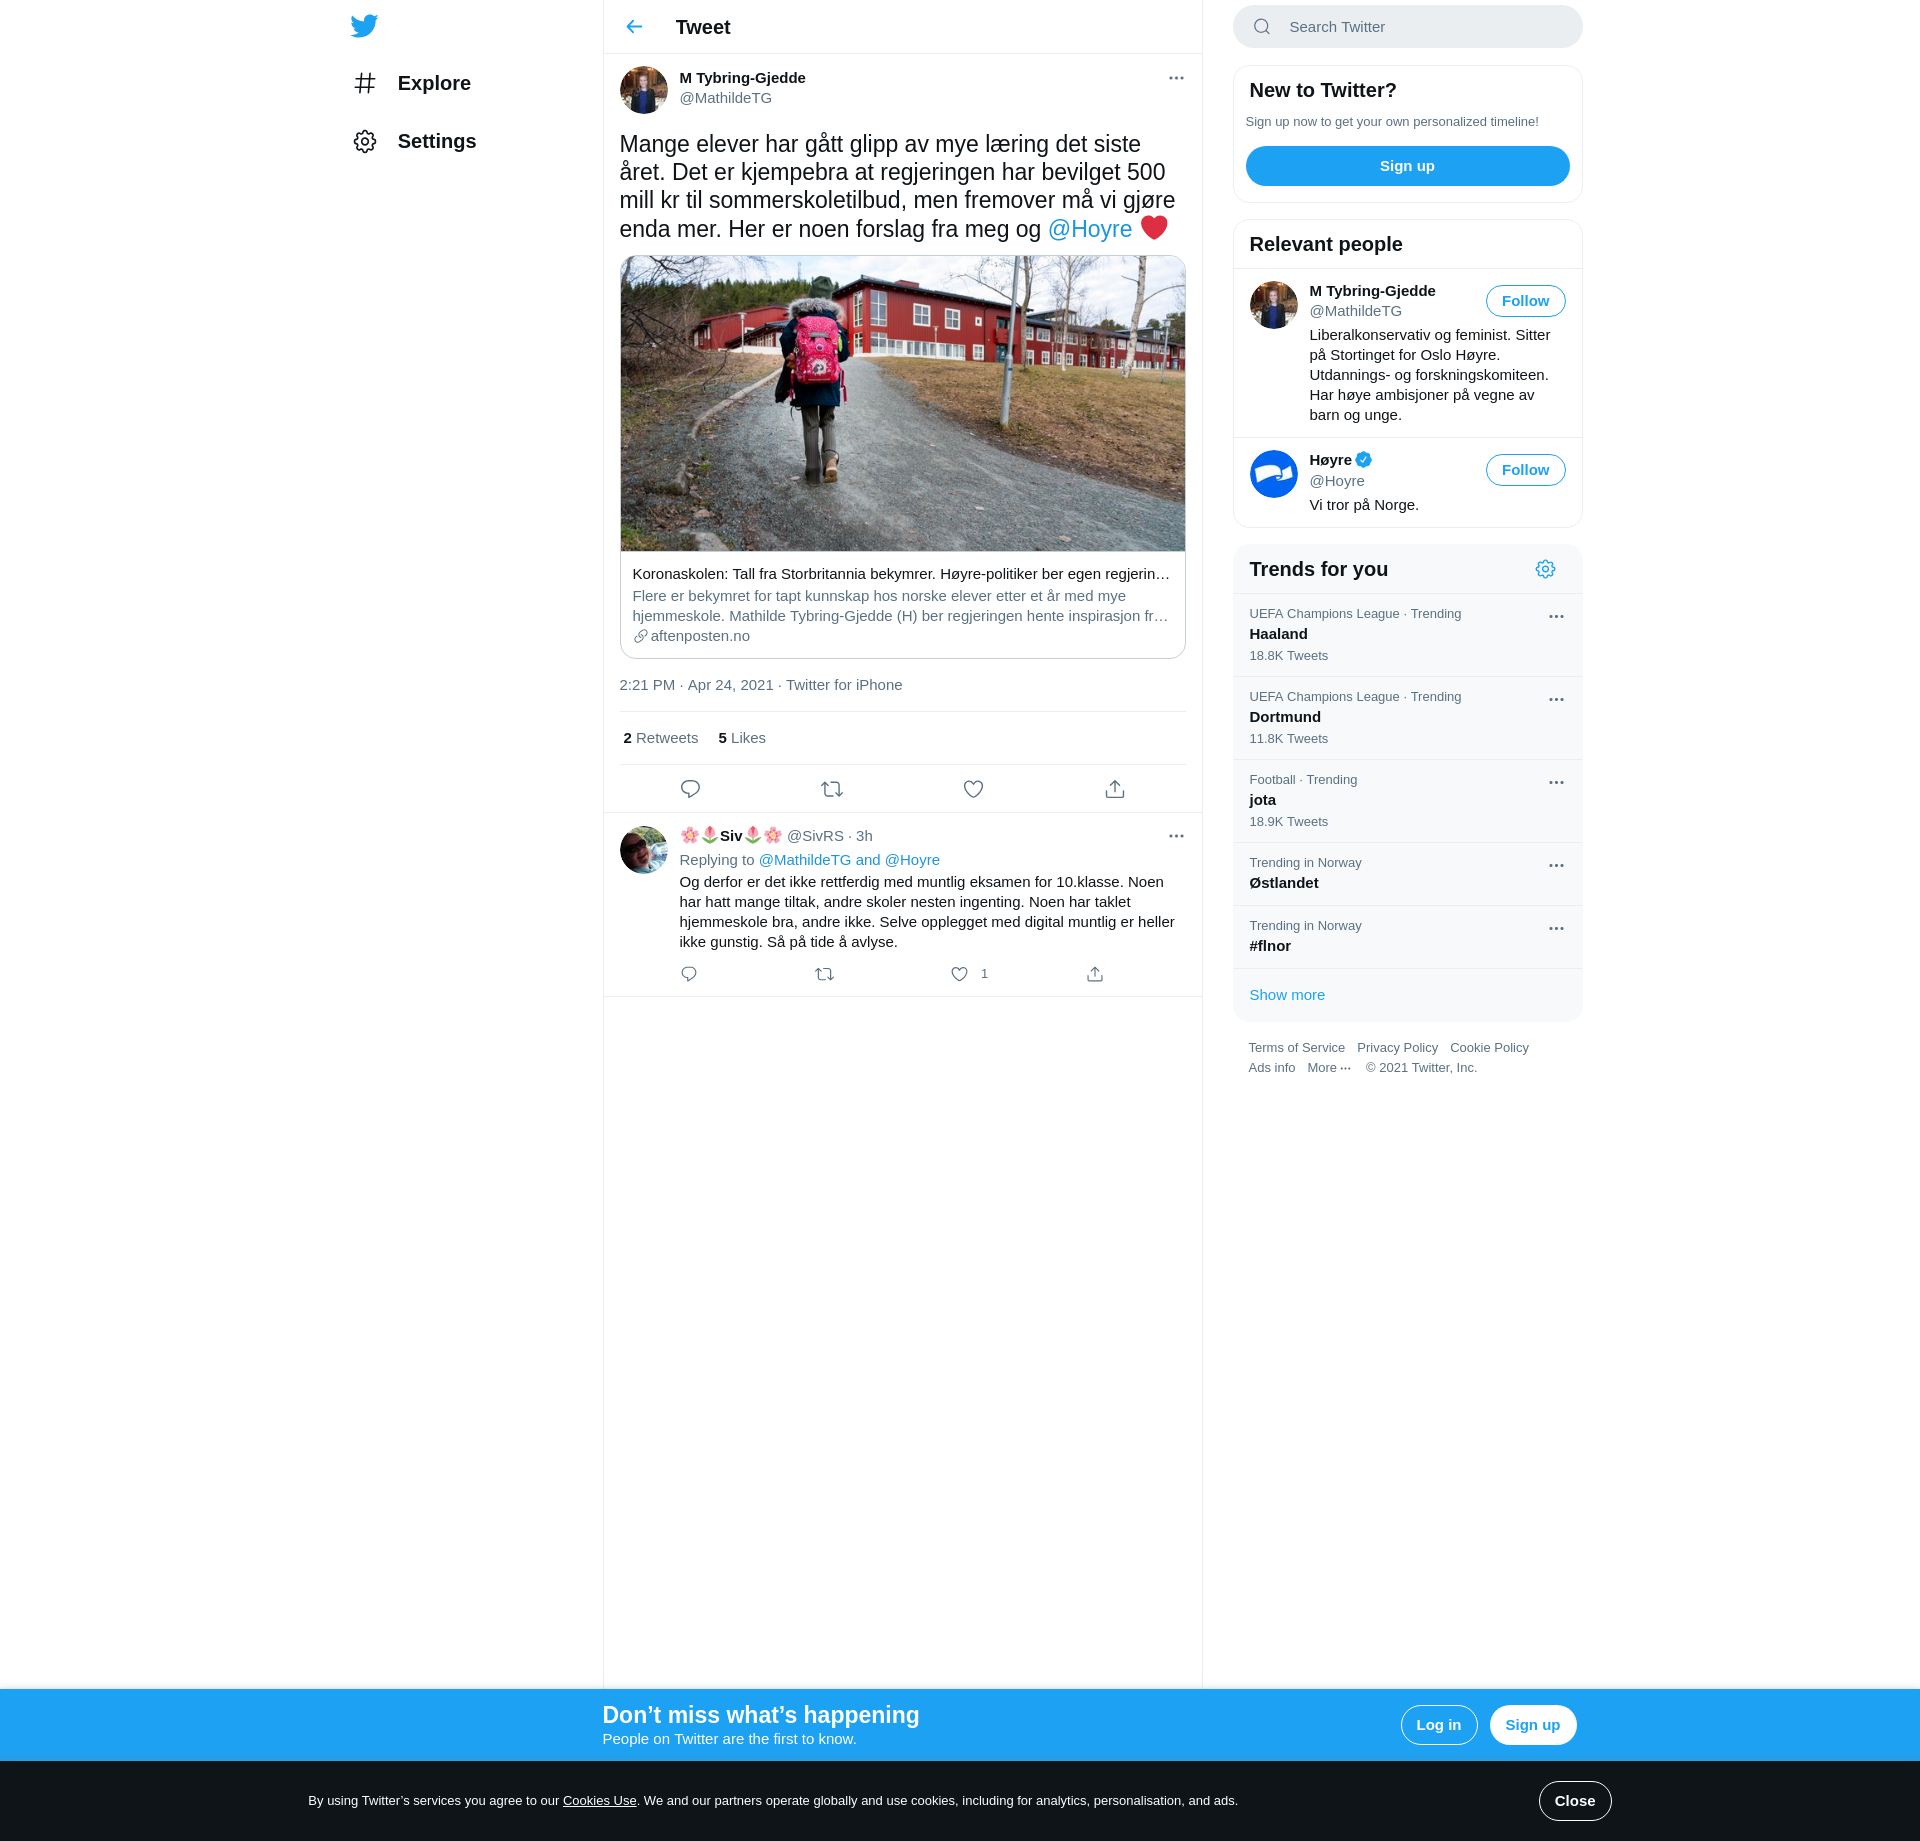Click the @SivRS handle
Image resolution: width=1920 pixels, height=1841 pixels.
pos(815,836)
